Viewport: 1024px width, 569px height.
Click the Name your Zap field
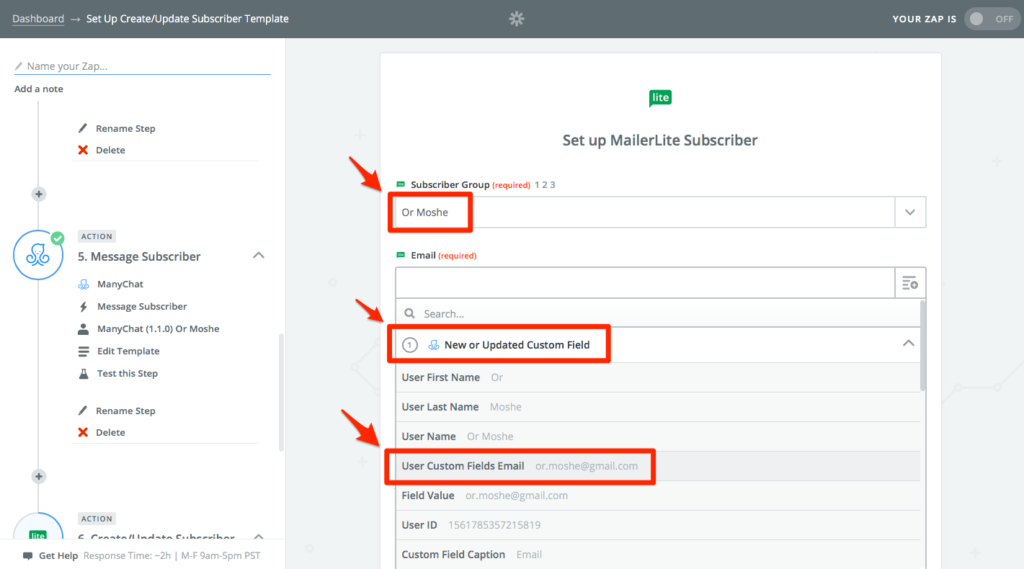[x=142, y=66]
